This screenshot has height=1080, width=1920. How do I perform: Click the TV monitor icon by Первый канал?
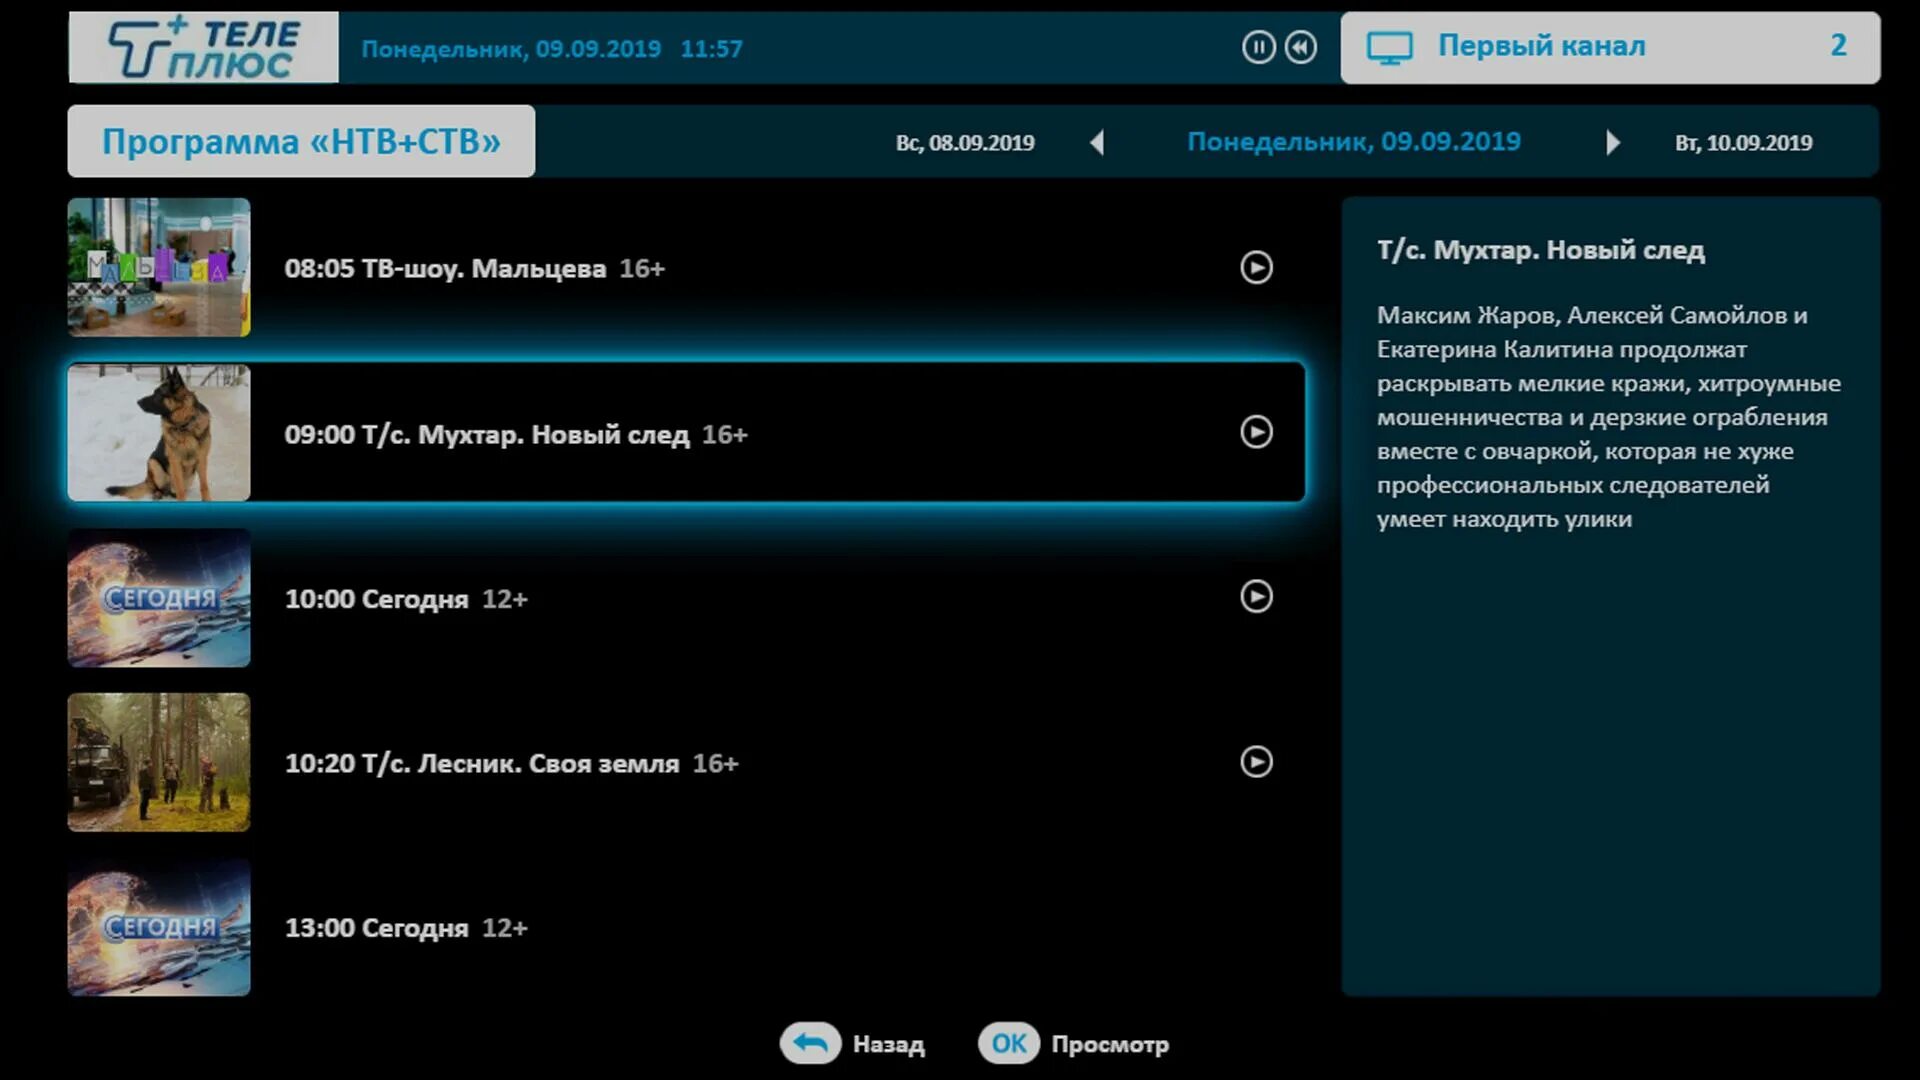tap(1389, 47)
